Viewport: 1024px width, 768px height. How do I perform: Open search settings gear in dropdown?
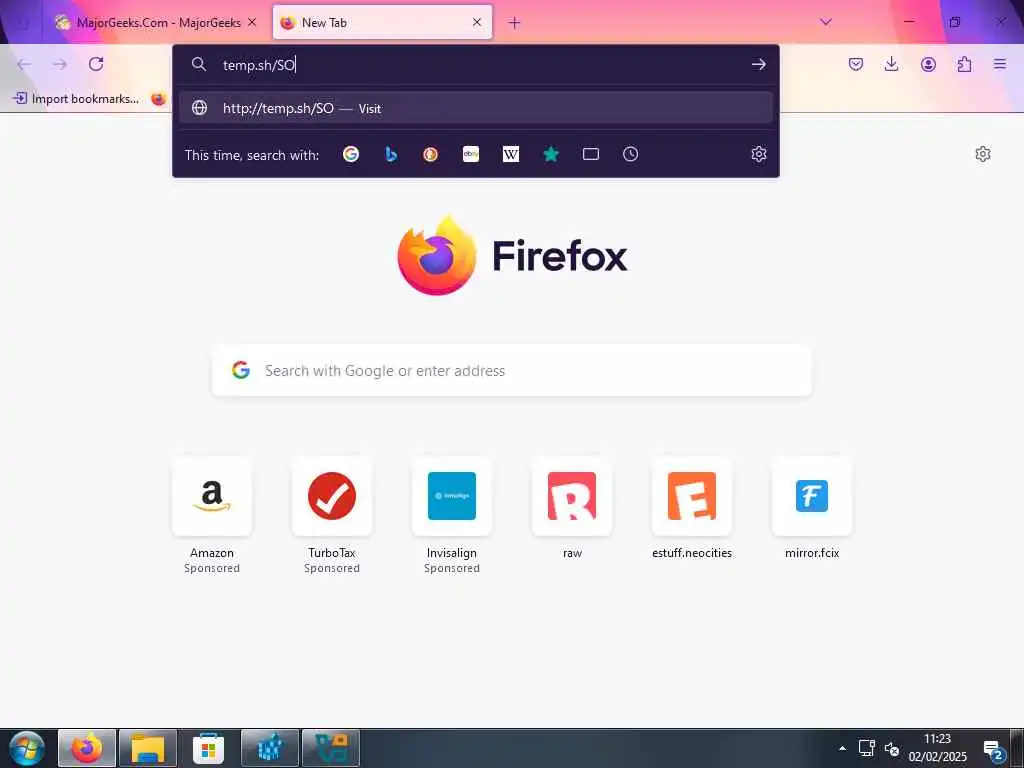(x=758, y=154)
